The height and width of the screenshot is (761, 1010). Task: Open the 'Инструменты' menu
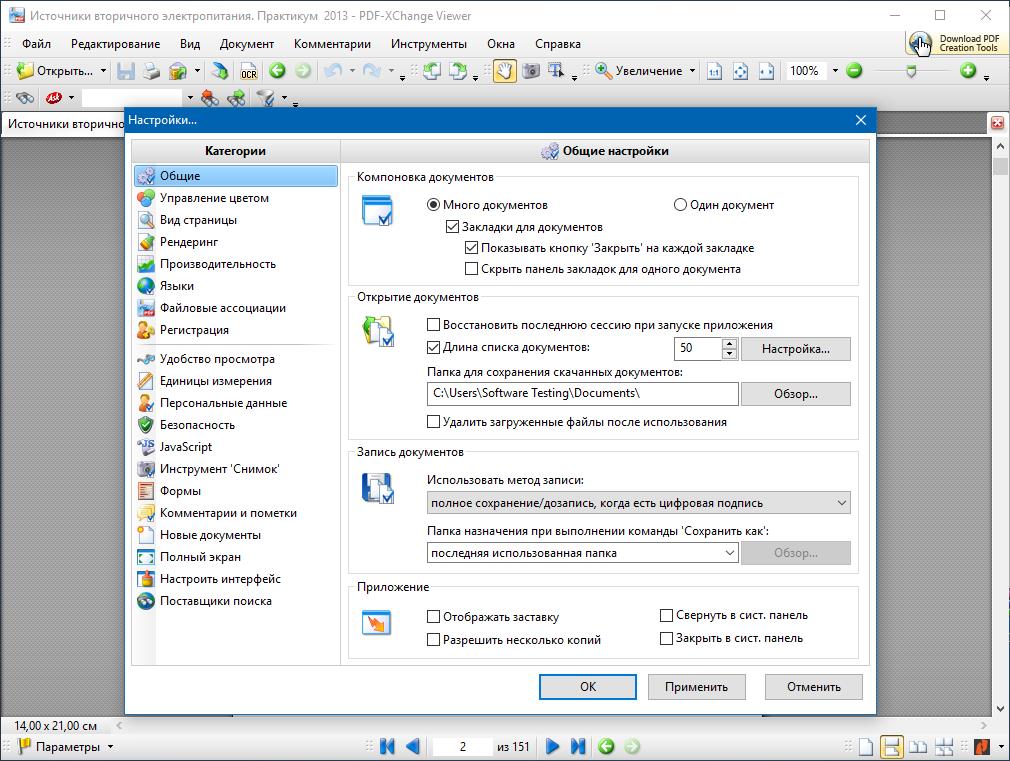click(x=428, y=44)
